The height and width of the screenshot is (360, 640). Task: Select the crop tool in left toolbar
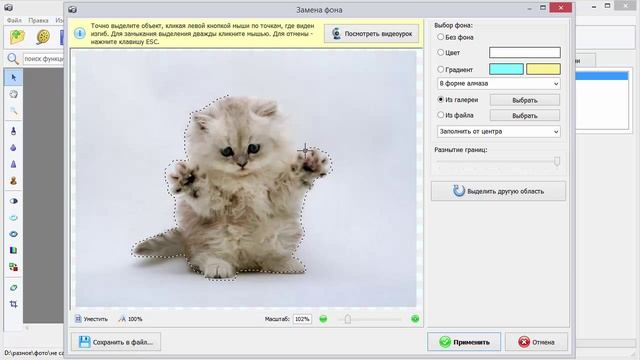13,304
